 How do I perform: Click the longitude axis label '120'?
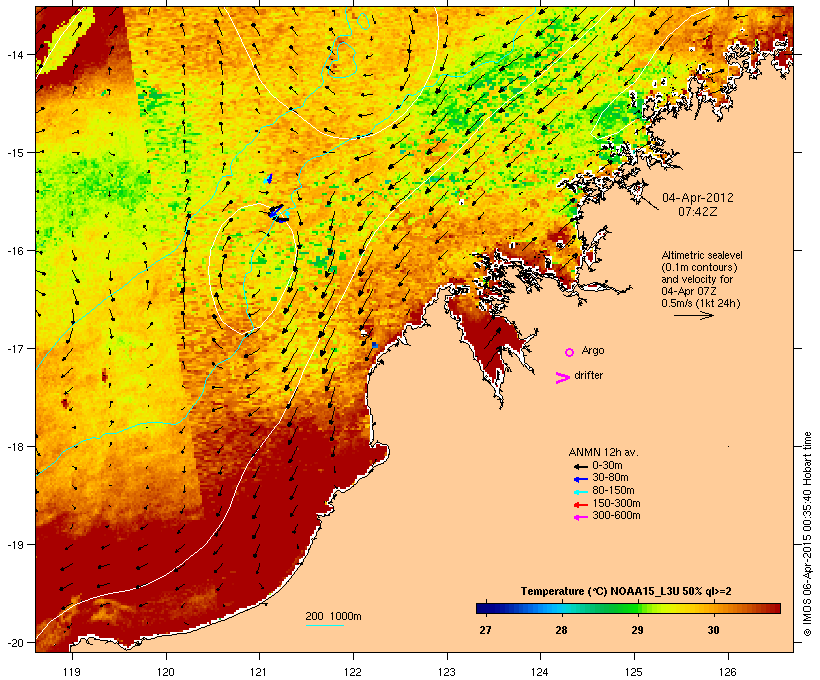166,672
